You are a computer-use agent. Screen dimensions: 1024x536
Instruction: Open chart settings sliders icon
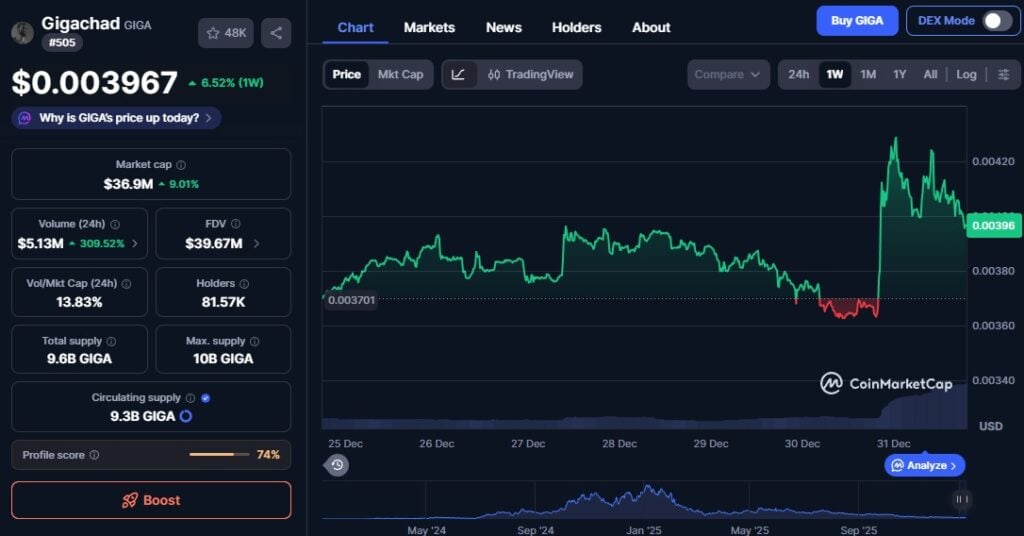(x=1003, y=75)
